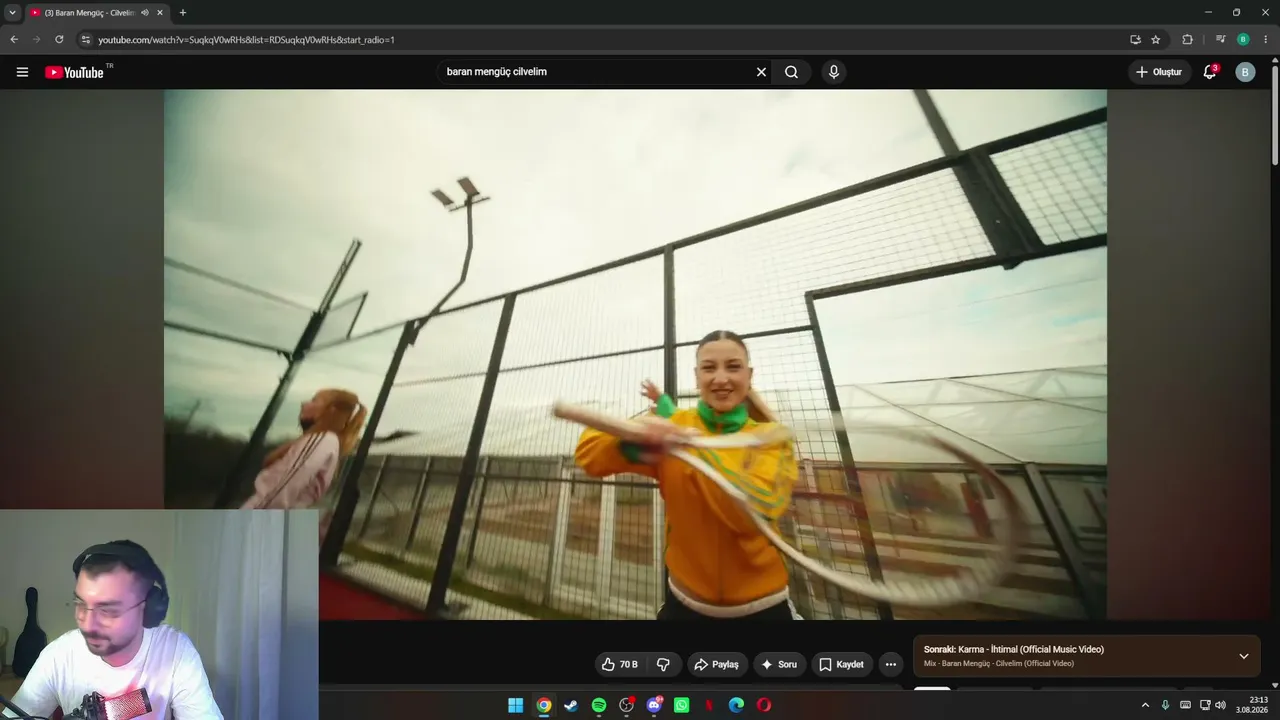Click the video player area

(x=635, y=354)
